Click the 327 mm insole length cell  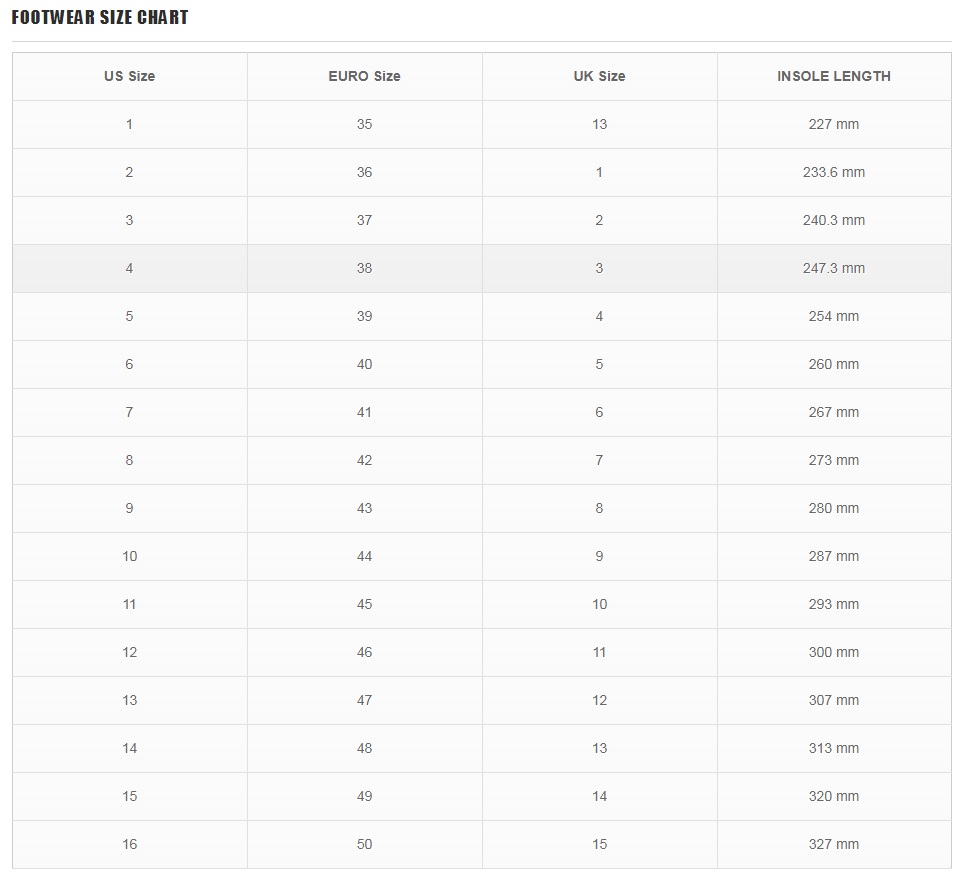pos(835,844)
